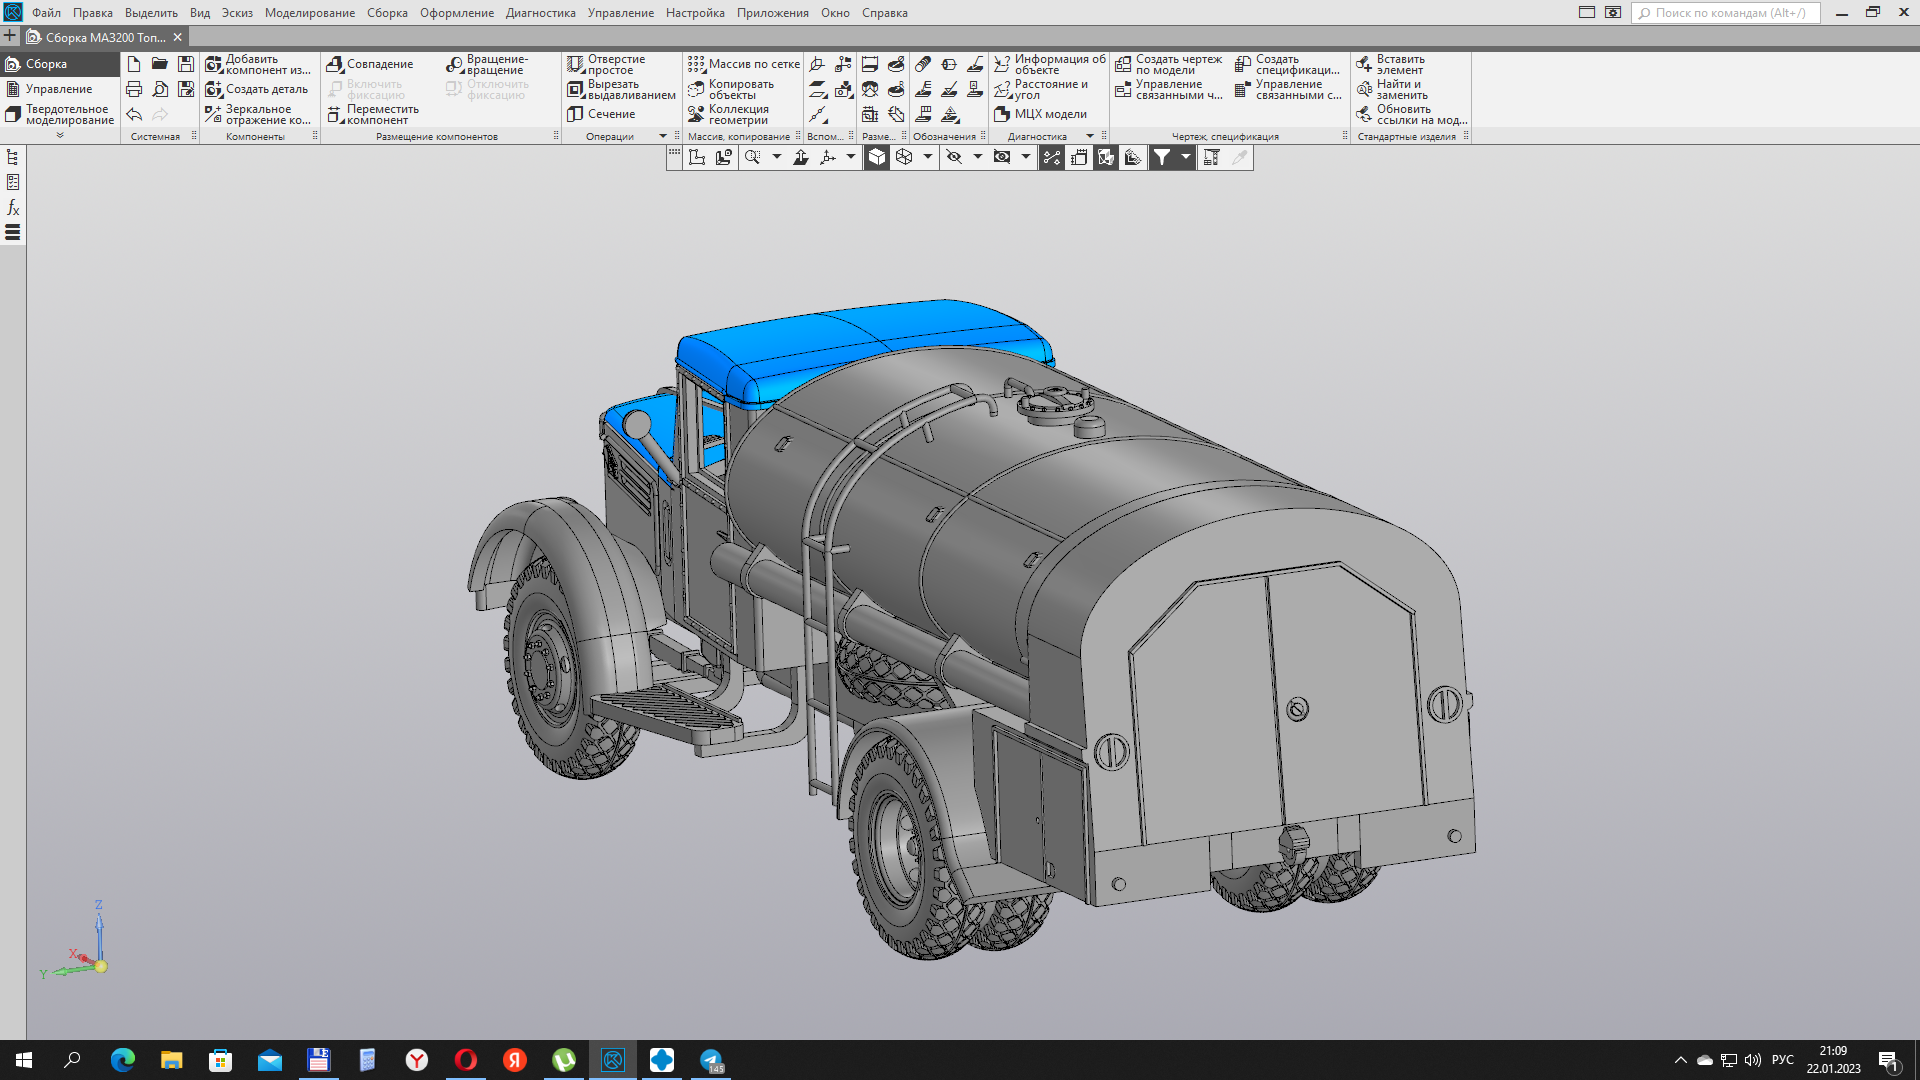Expand the filter funnel dropdown arrow
Image resolution: width=1920 pixels, height=1080 pixels.
1186,157
